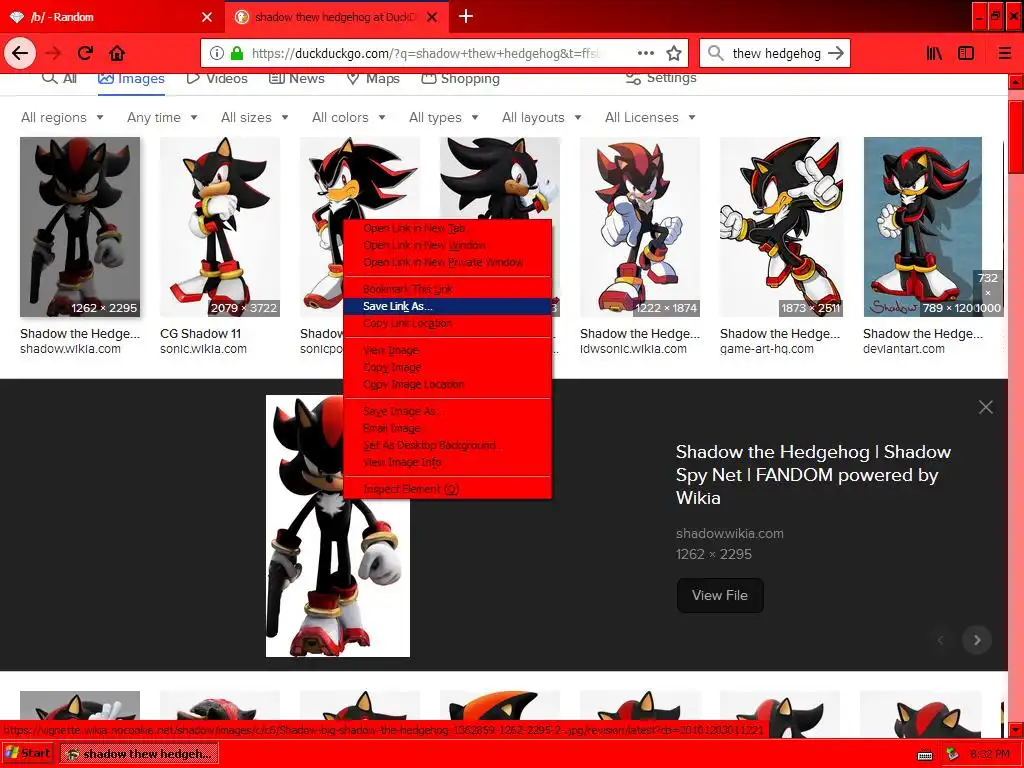The height and width of the screenshot is (768, 1024).
Task: Choose Inspect Element (Q)
Action: (x=447, y=488)
